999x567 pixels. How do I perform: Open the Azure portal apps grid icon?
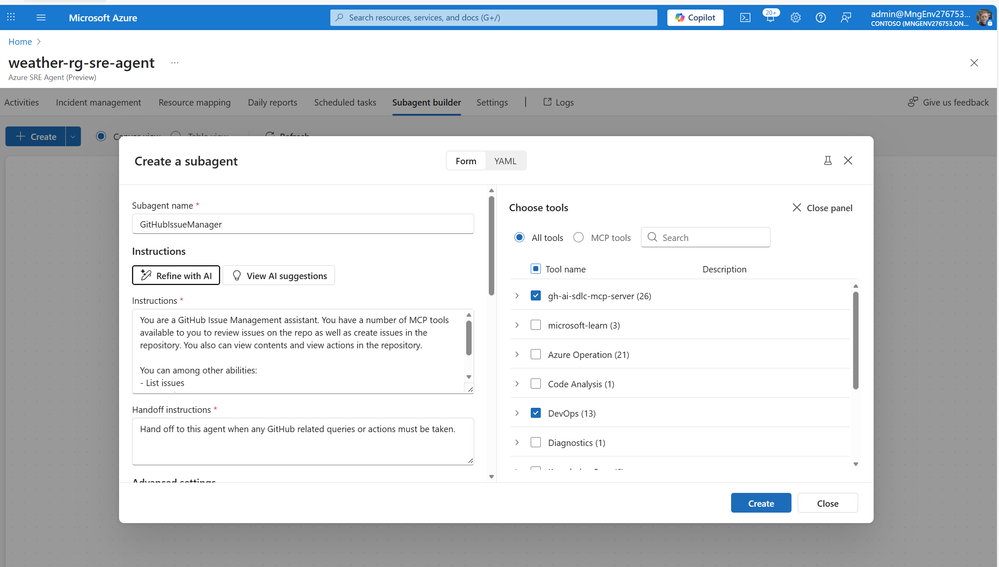pos(11,17)
